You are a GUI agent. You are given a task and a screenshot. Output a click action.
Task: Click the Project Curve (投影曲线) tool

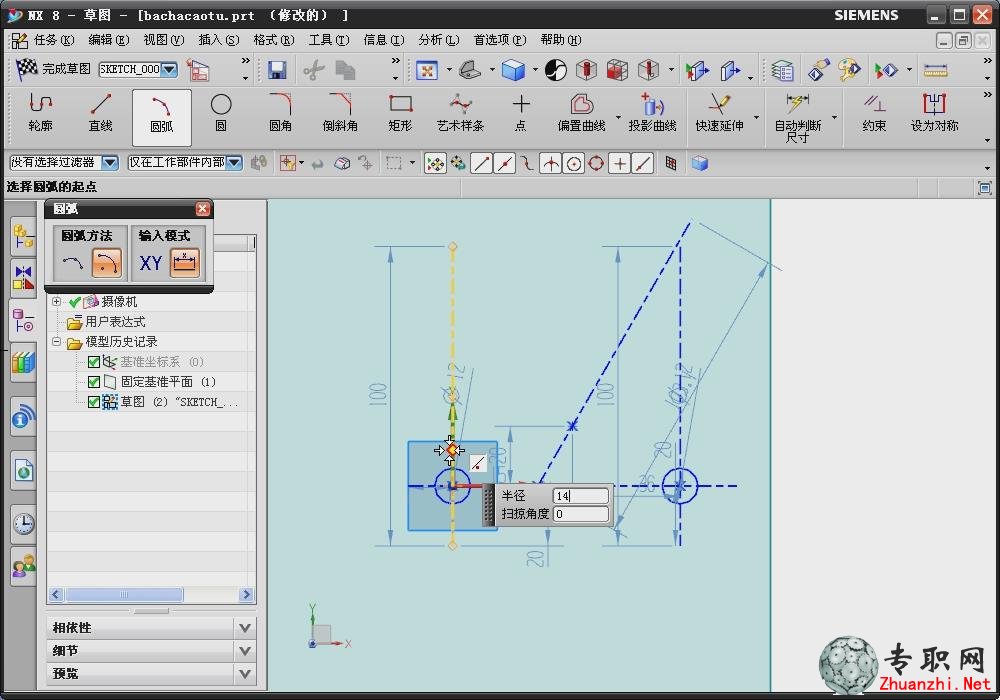click(652, 113)
